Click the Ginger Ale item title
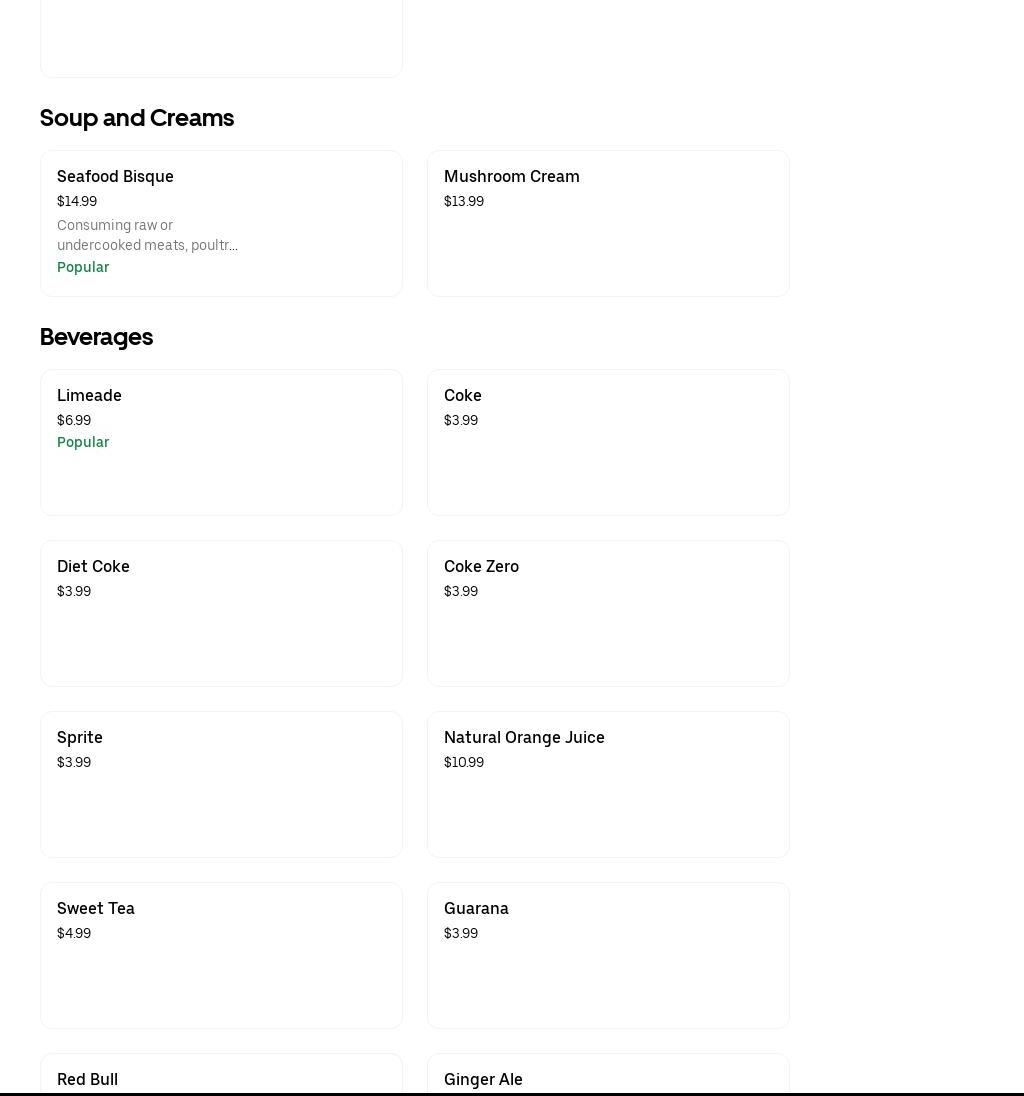1024x1096 pixels. (x=483, y=1079)
